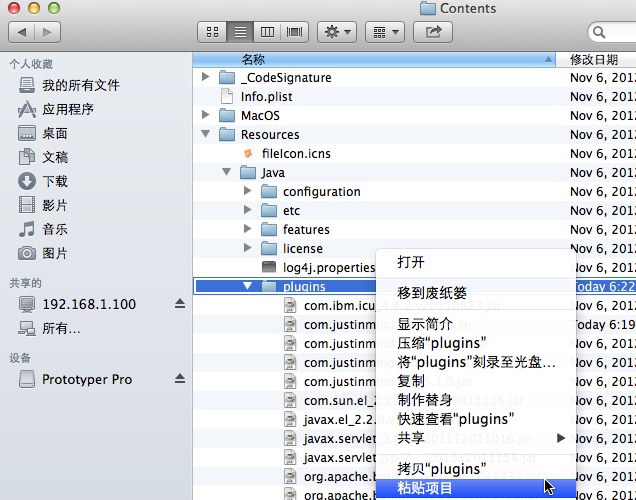Image resolution: width=636 pixels, height=500 pixels.
Task: Expand the configuration folder
Action: 248,192
